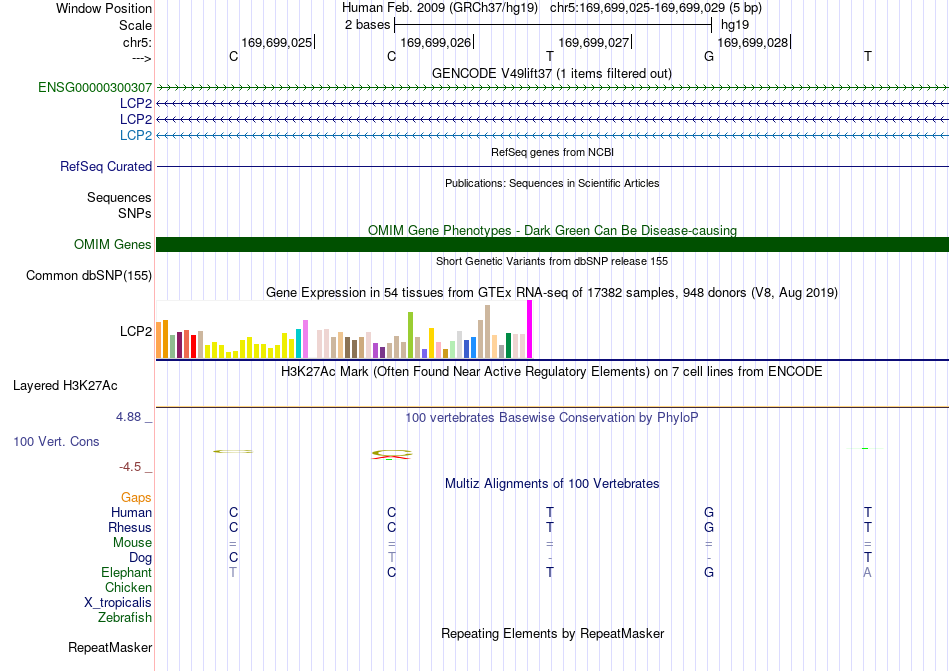The height and width of the screenshot is (671, 950).
Task: Select the light-blue LCP2 transcript label
Action: coord(136,135)
